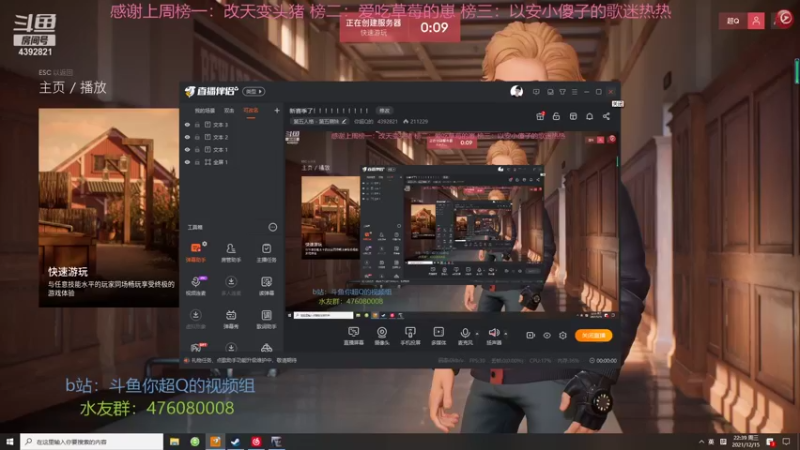
Task: Open the 读弹幕 tool
Action: 266,286
